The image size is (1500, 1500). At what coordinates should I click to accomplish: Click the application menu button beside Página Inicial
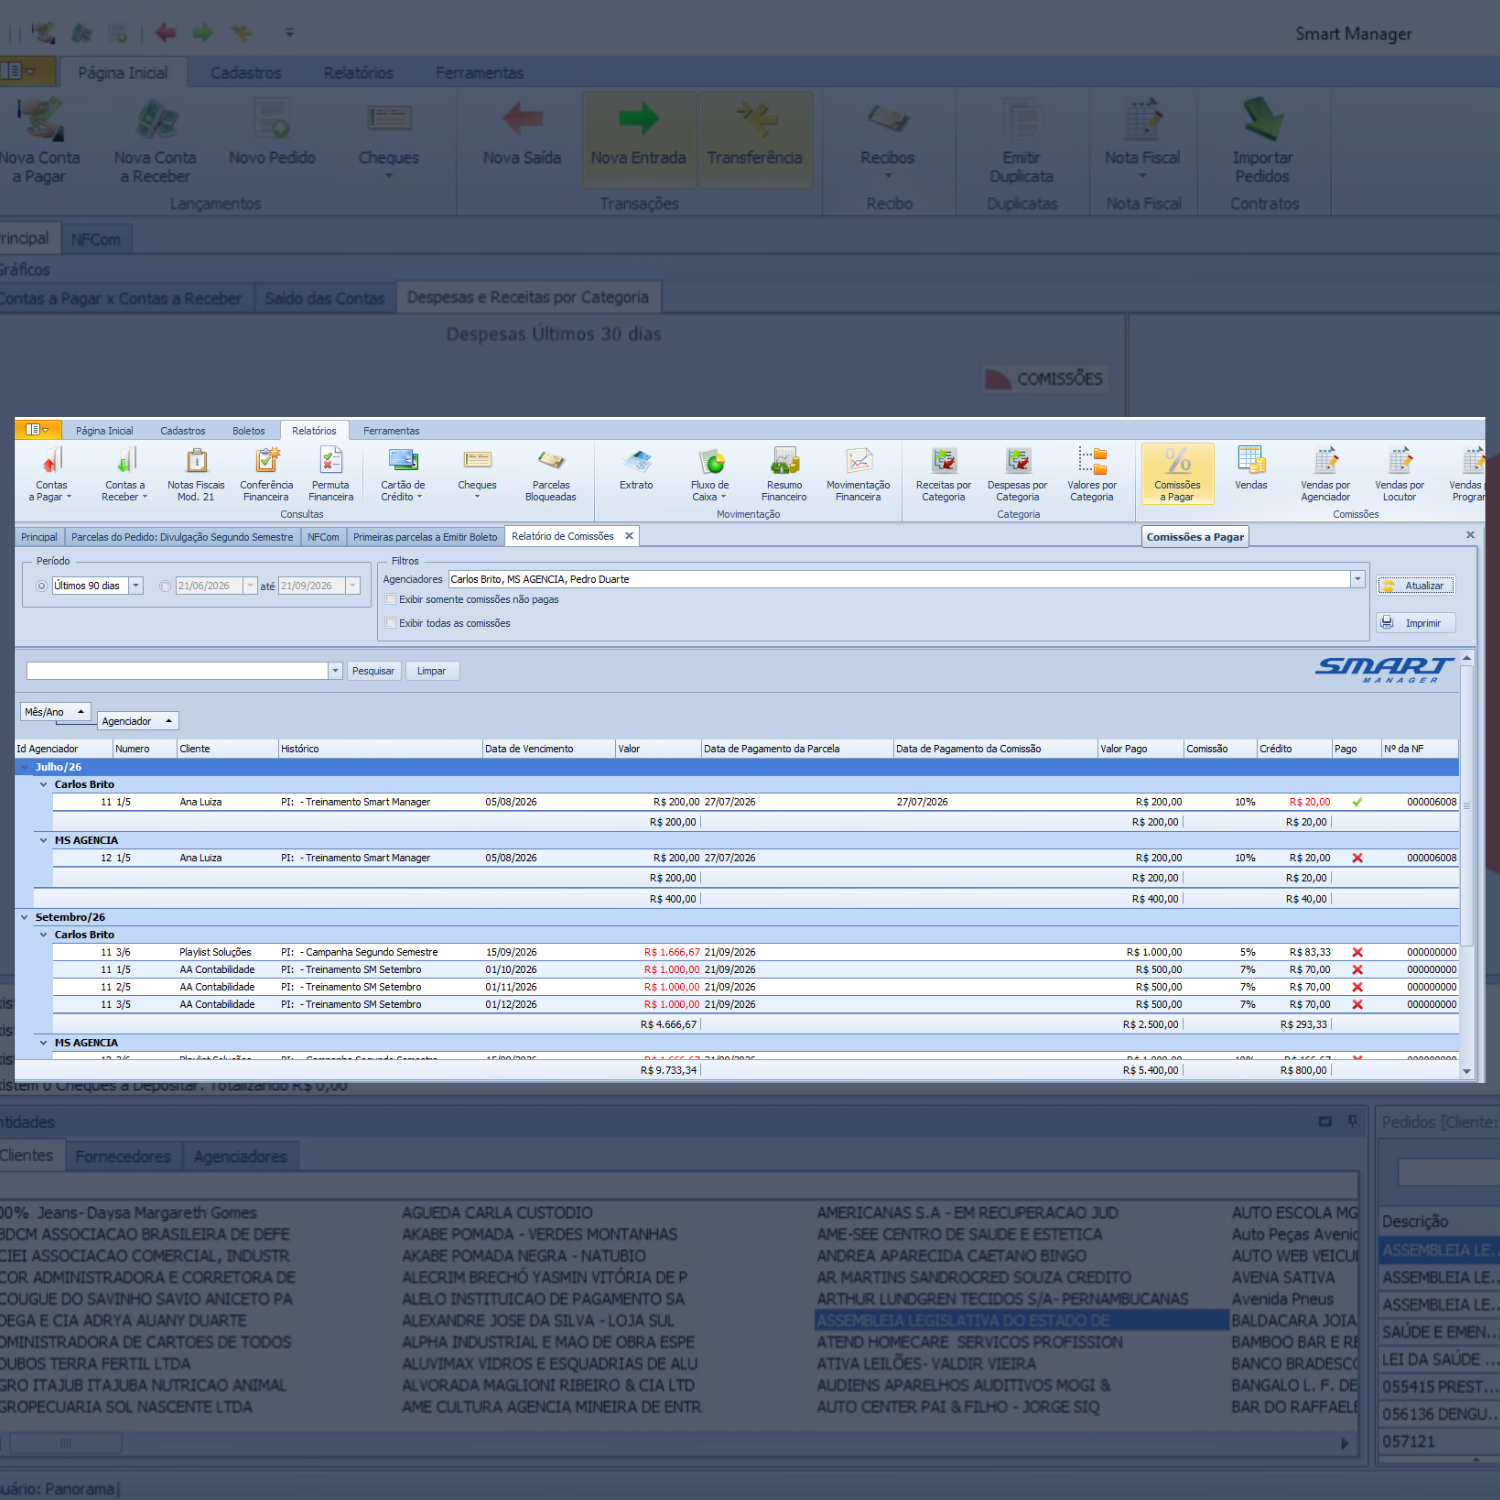pyautogui.click(x=37, y=430)
